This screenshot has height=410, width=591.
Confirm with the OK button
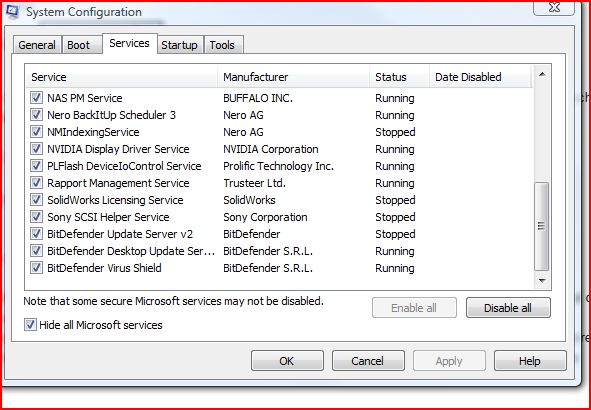[x=287, y=361]
